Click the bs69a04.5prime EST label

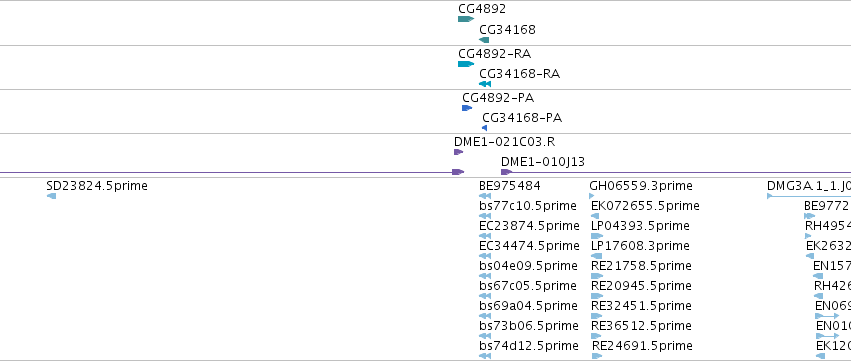pyautogui.click(x=528, y=306)
